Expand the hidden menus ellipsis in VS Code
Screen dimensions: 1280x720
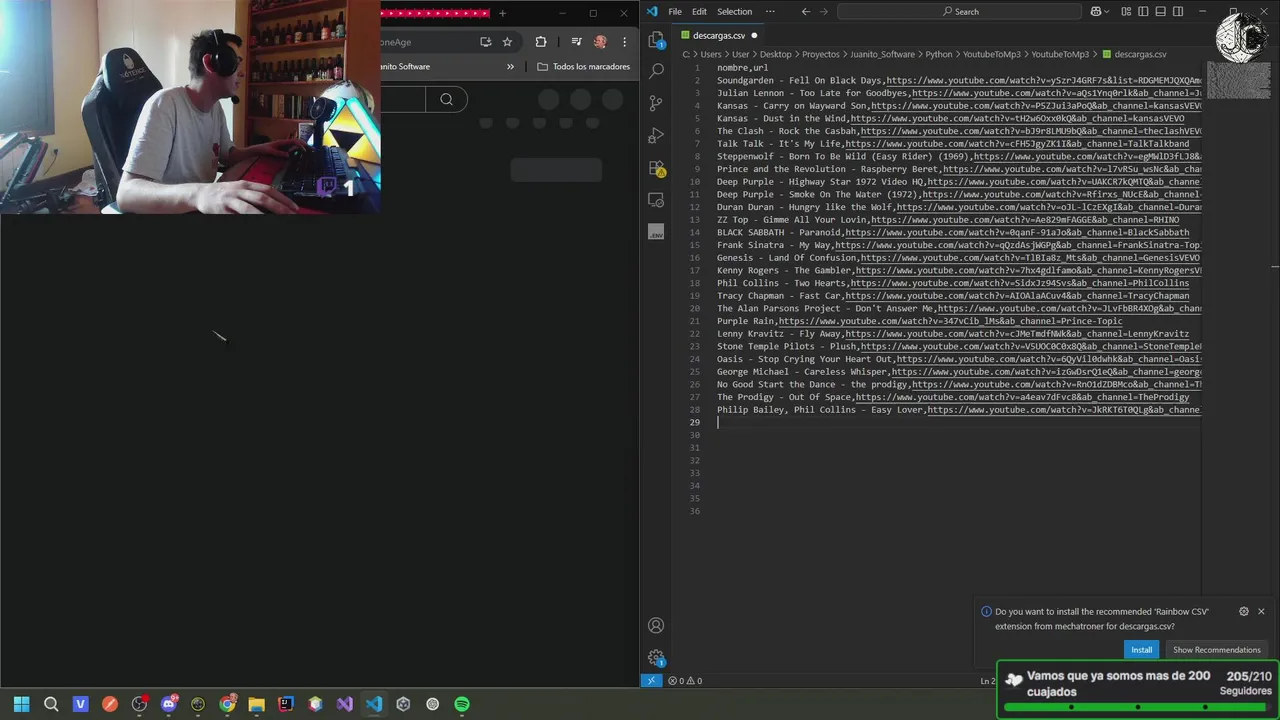[x=769, y=12]
